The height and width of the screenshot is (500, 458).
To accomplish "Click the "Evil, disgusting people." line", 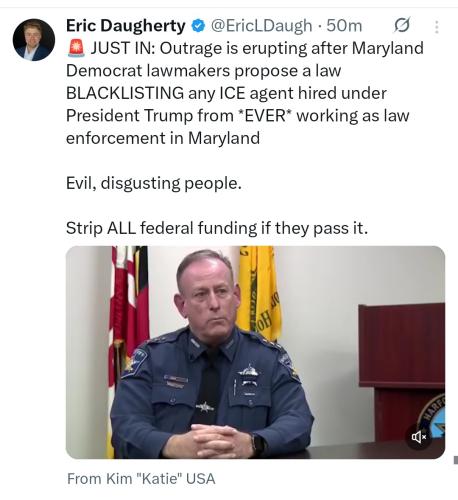I will [154, 183].
